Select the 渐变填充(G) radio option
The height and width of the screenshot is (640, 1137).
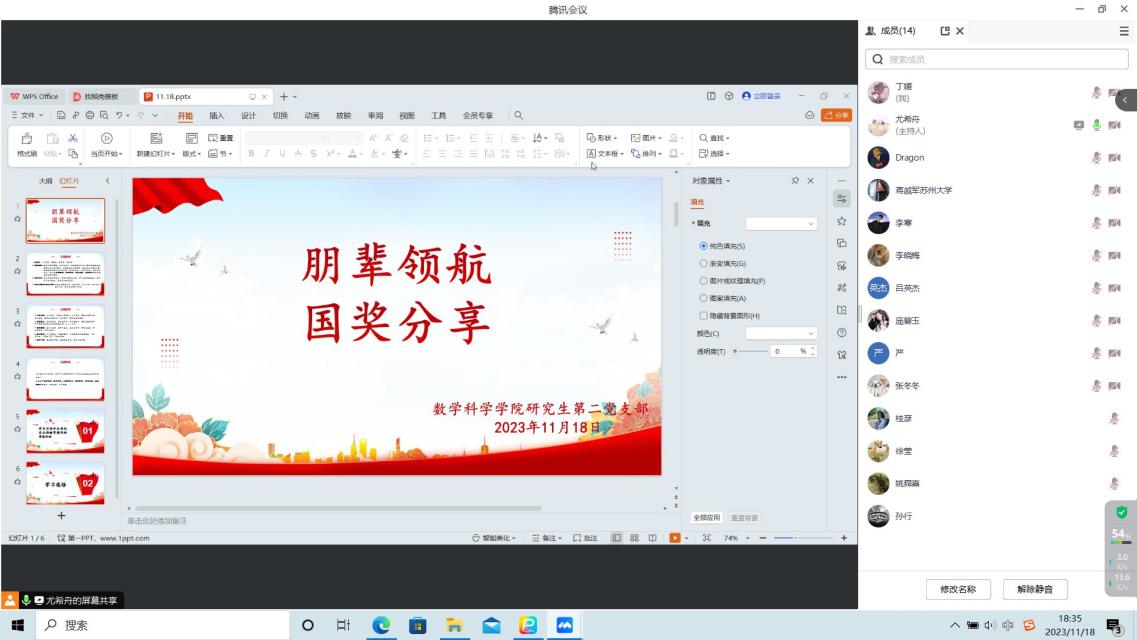pyautogui.click(x=704, y=263)
